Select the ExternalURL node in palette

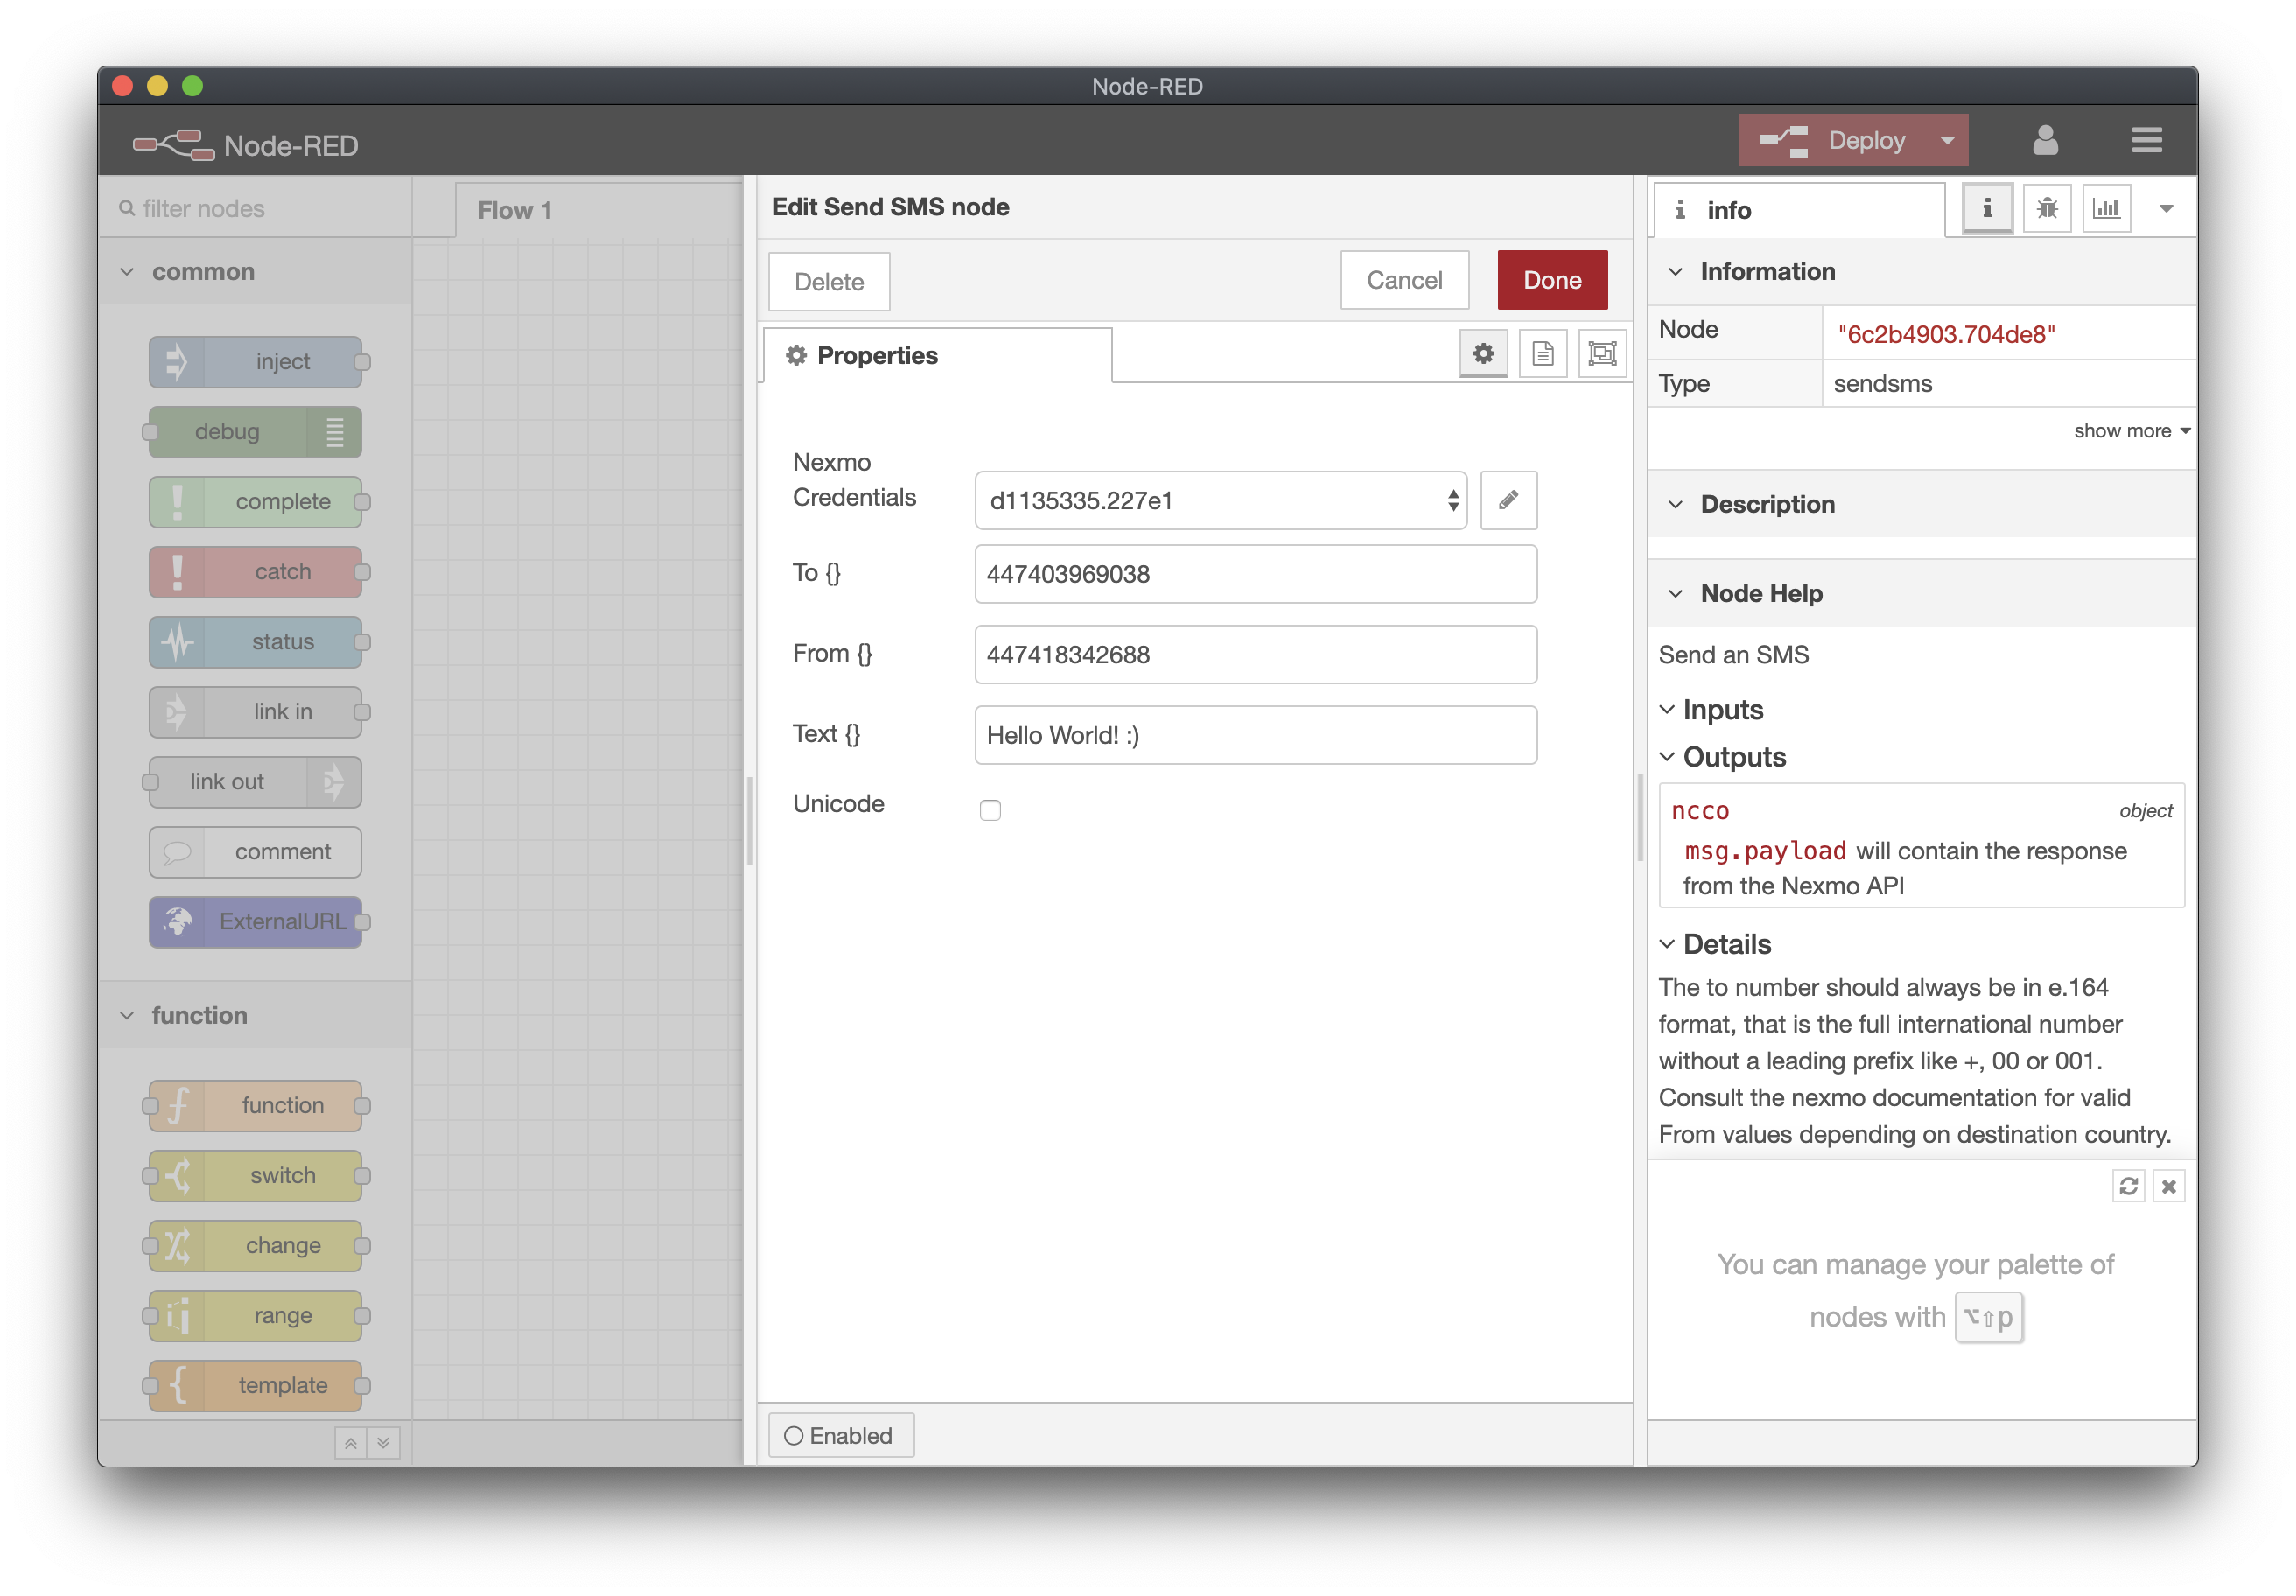pos(256,922)
